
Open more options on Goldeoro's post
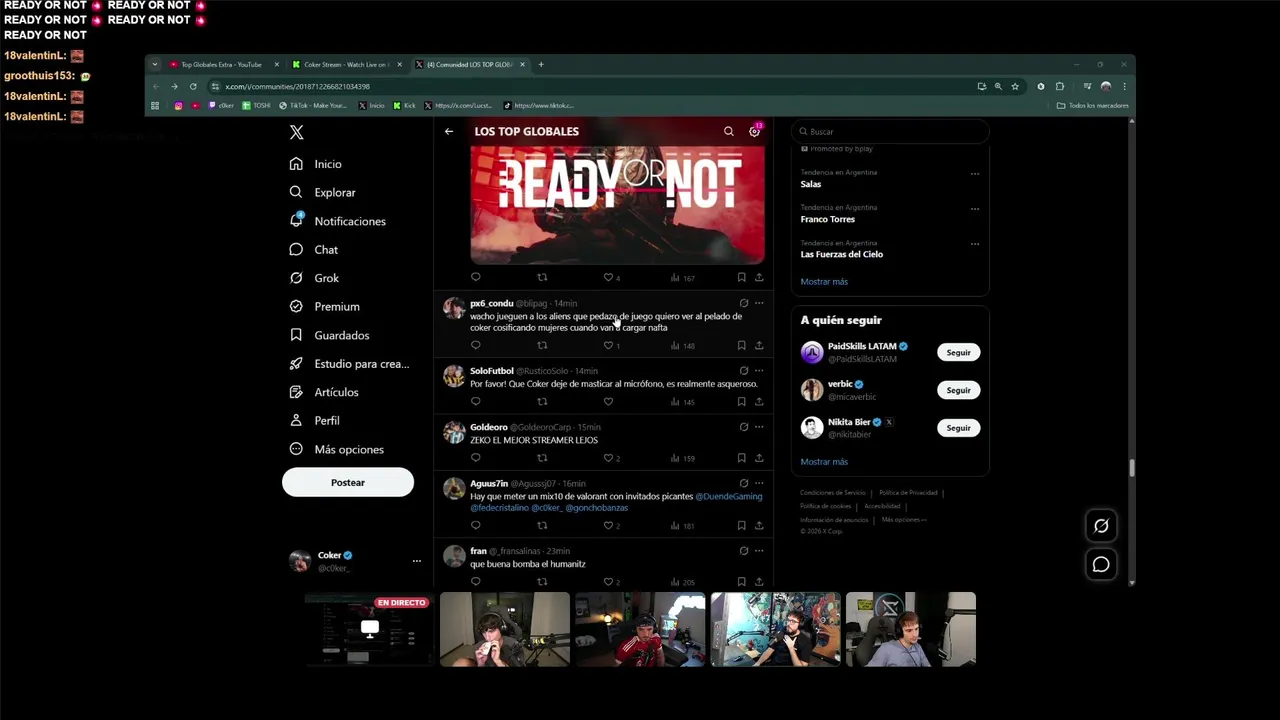pos(759,427)
